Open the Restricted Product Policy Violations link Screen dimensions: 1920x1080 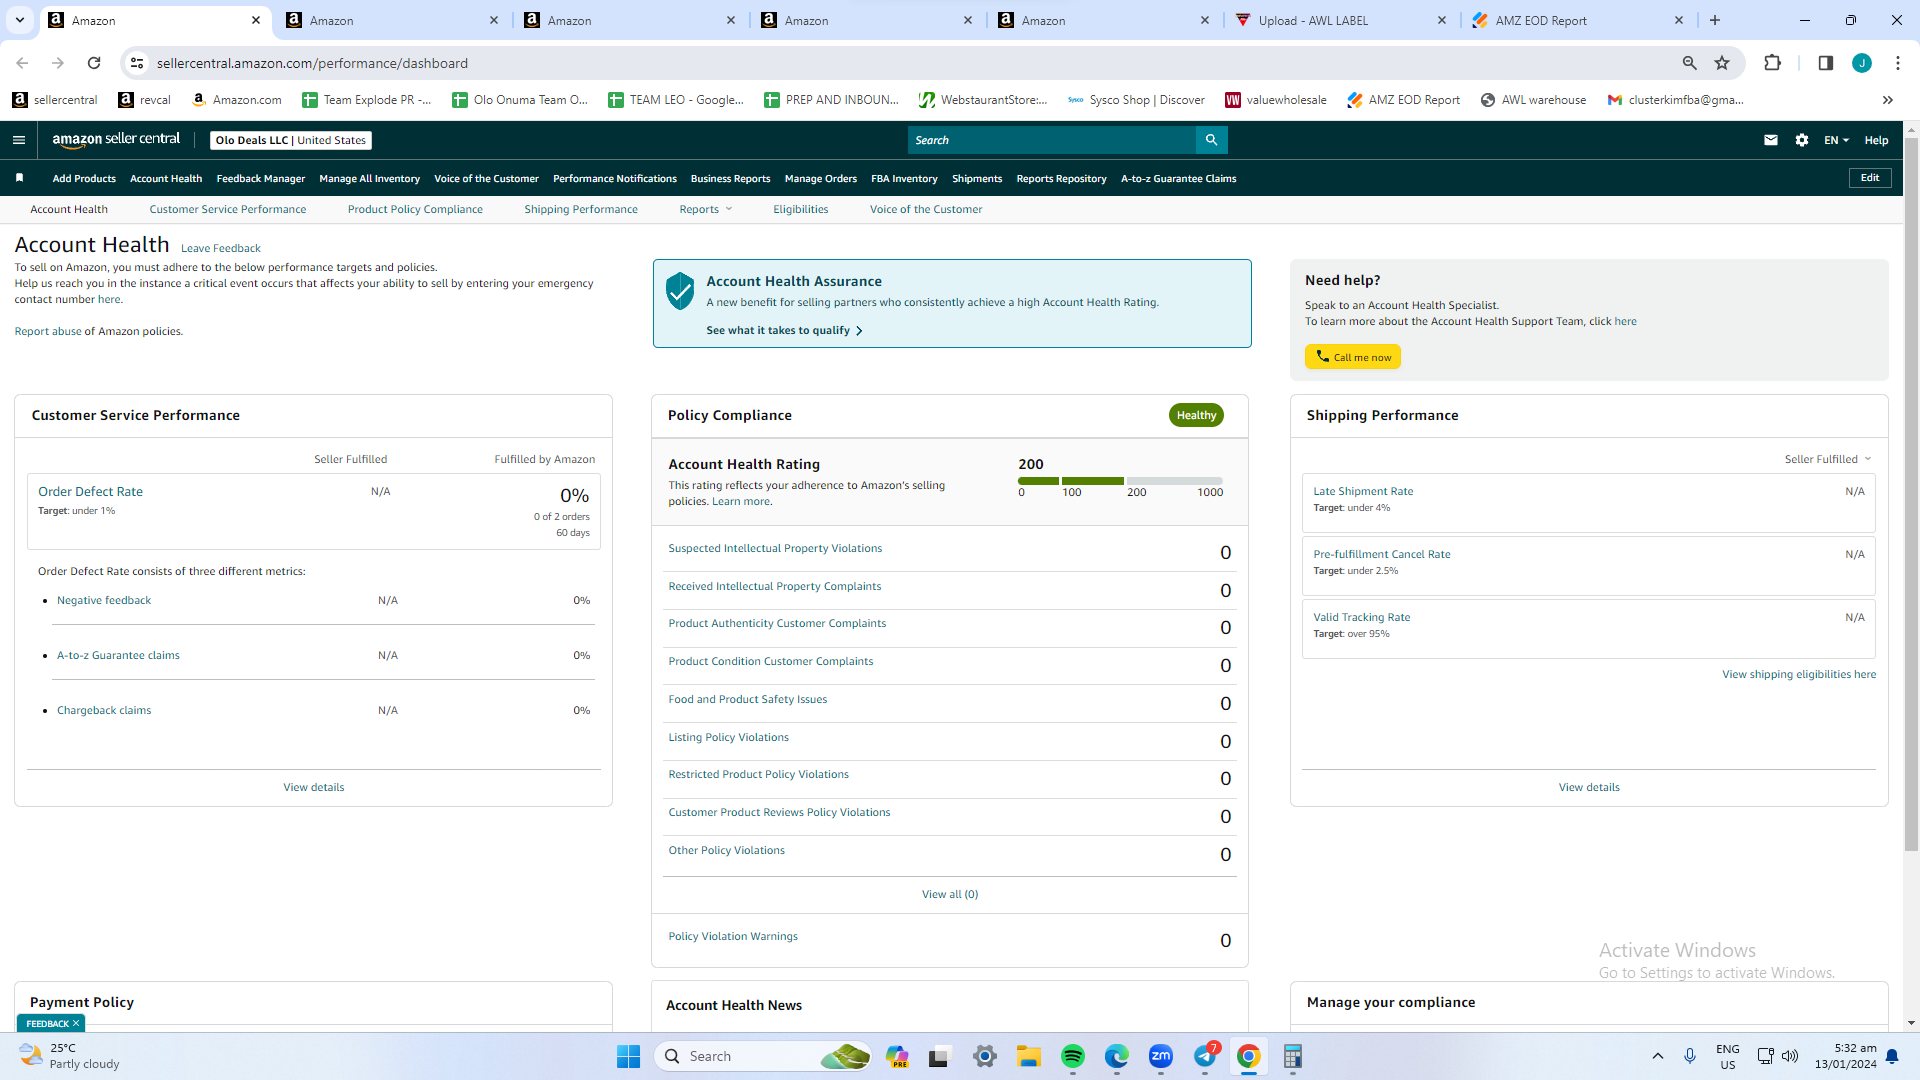click(x=758, y=774)
